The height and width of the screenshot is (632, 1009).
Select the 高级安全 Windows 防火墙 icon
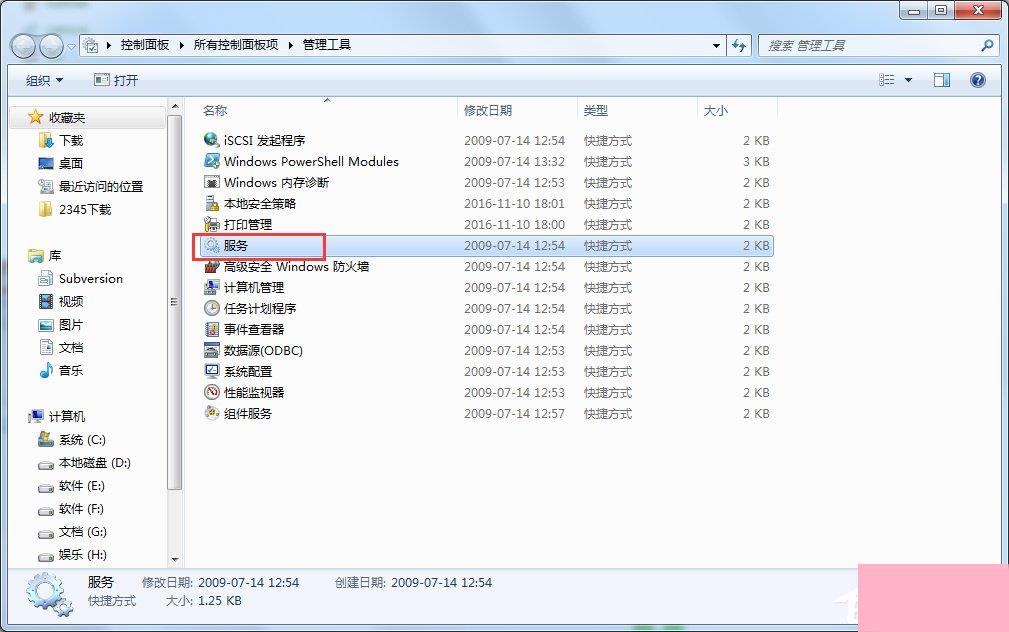point(212,266)
